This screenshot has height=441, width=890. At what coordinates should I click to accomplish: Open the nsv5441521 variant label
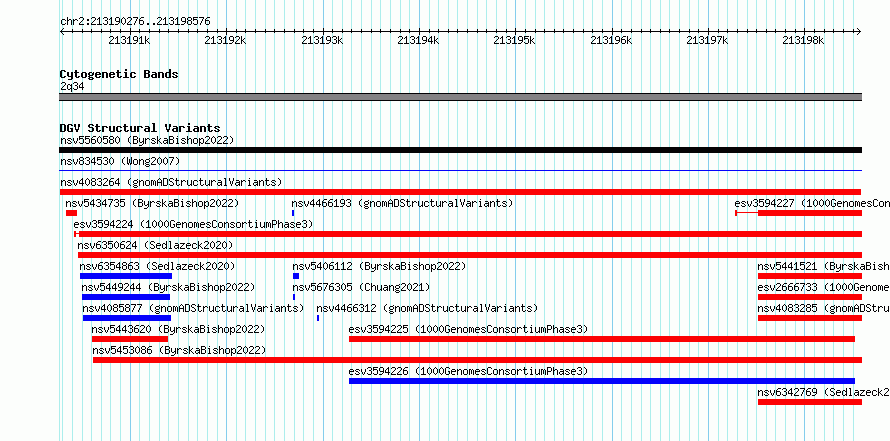(824, 266)
